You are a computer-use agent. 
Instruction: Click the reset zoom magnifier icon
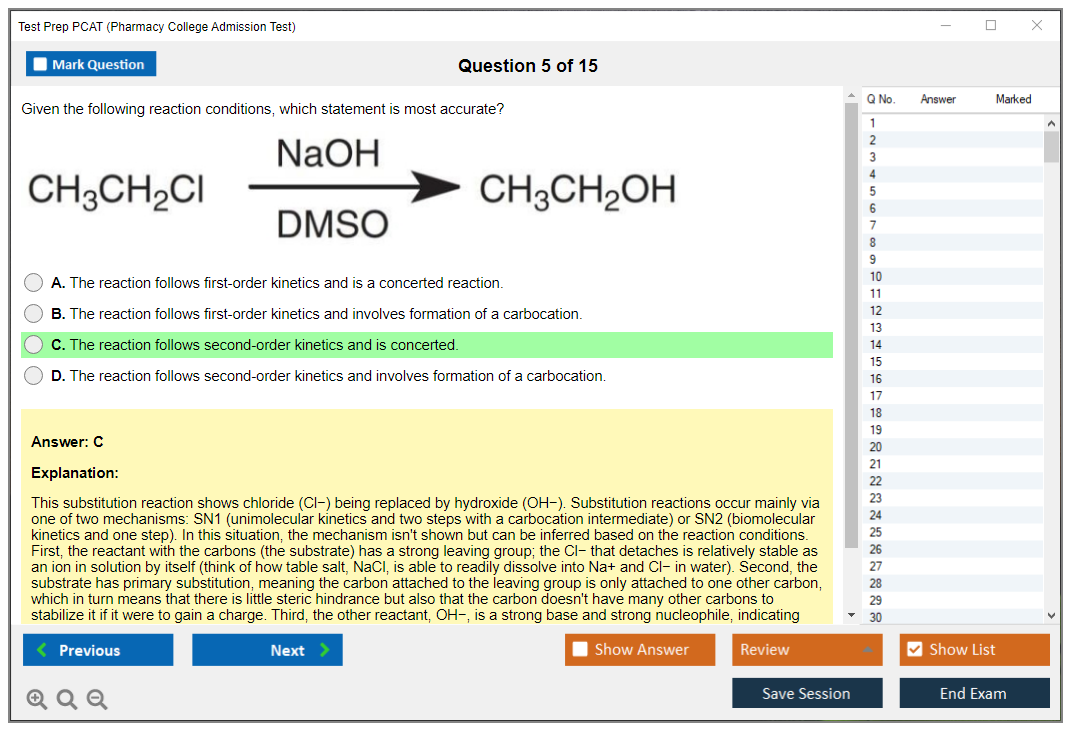[x=67, y=700]
